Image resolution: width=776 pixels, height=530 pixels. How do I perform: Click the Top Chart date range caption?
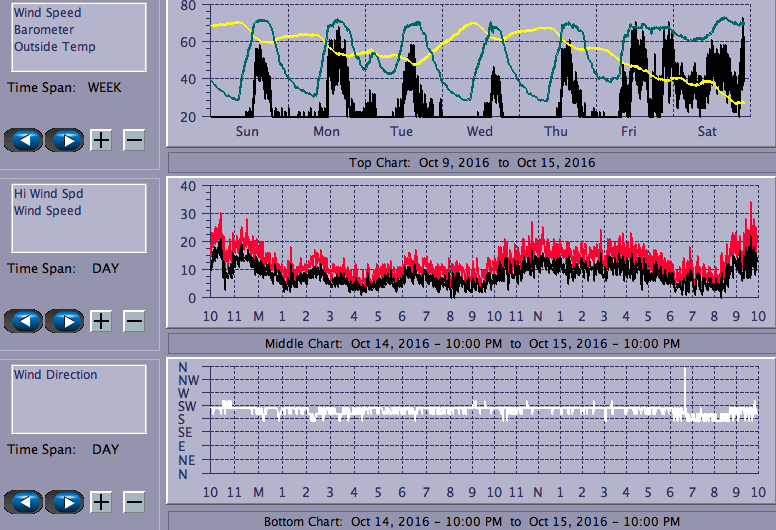471,163
